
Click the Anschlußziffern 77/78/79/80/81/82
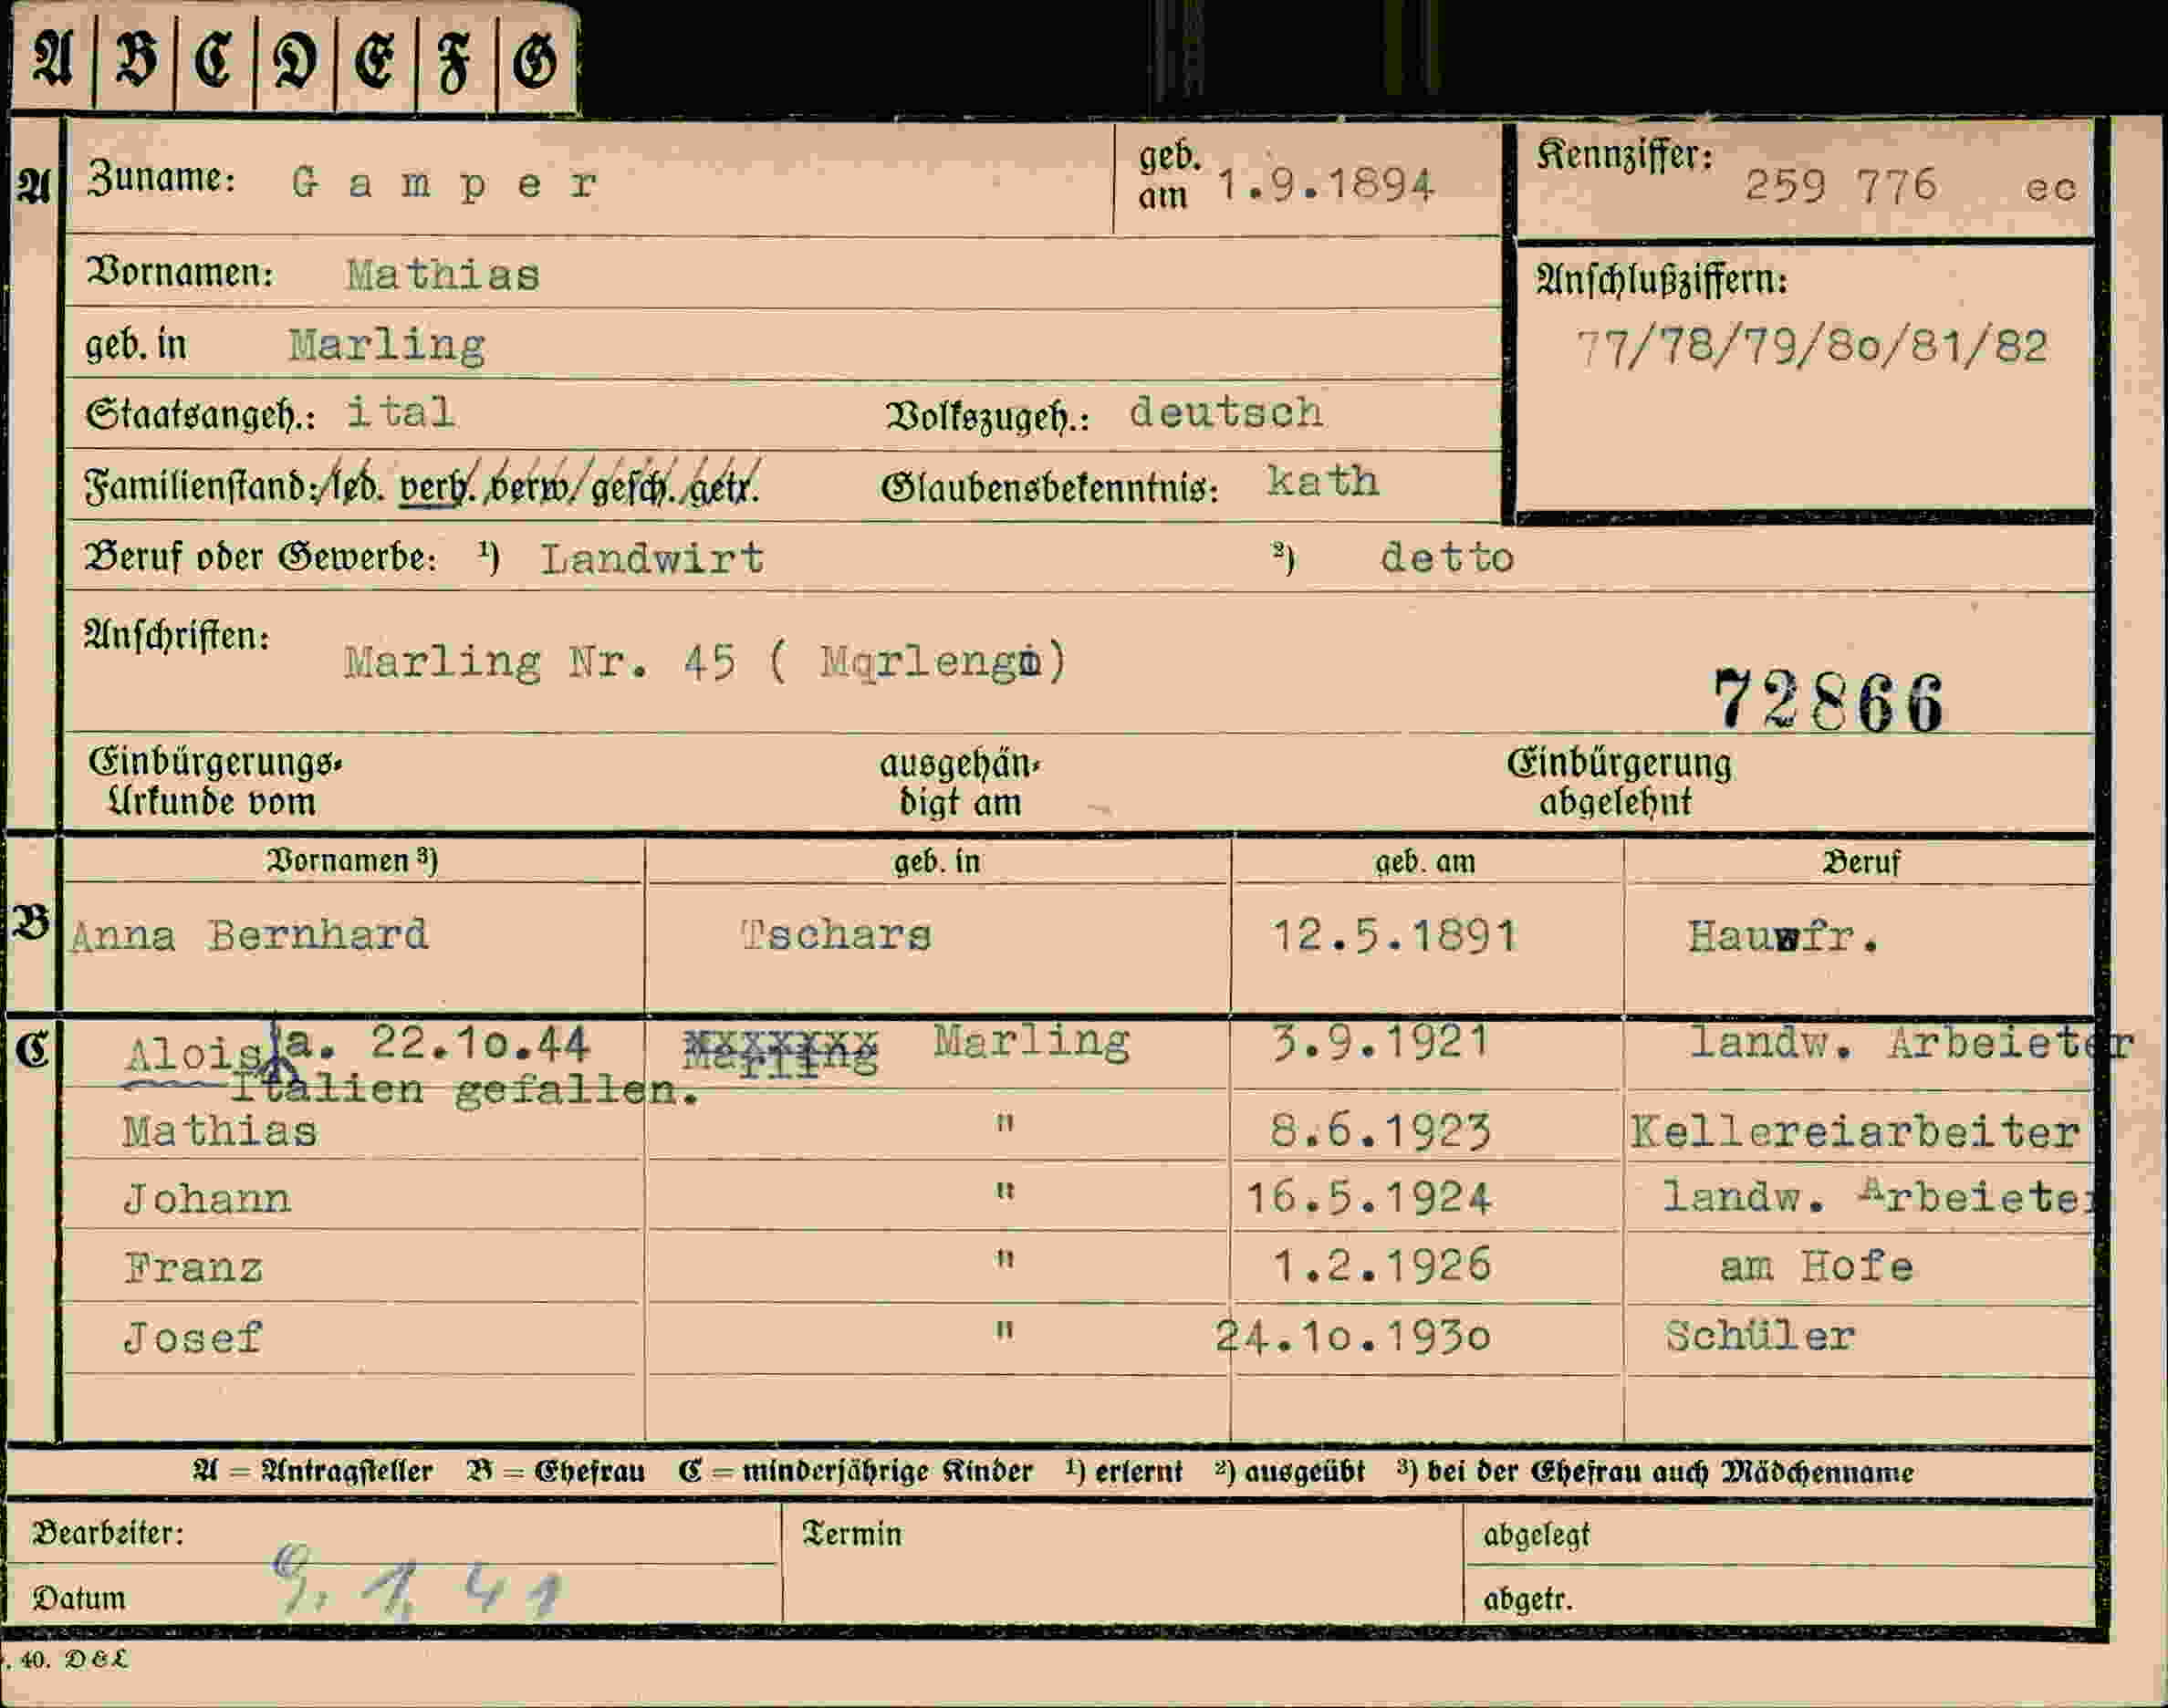pos(1812,346)
